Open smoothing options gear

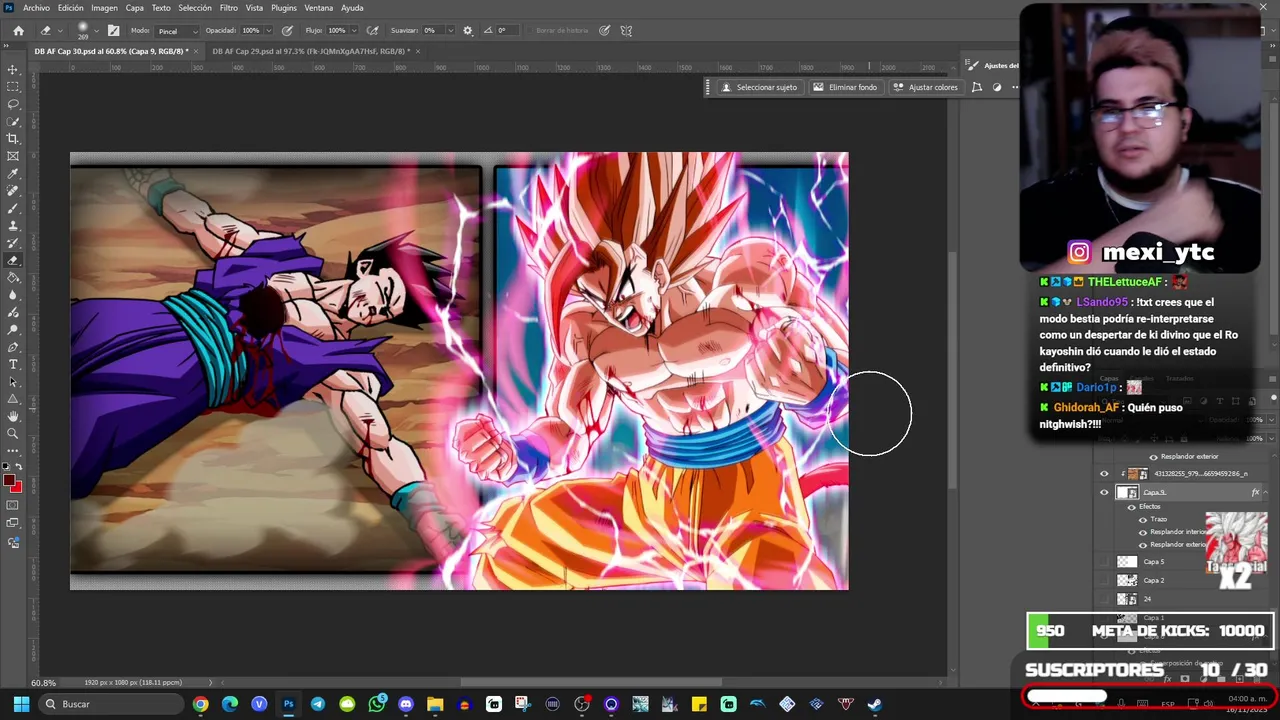point(467,31)
